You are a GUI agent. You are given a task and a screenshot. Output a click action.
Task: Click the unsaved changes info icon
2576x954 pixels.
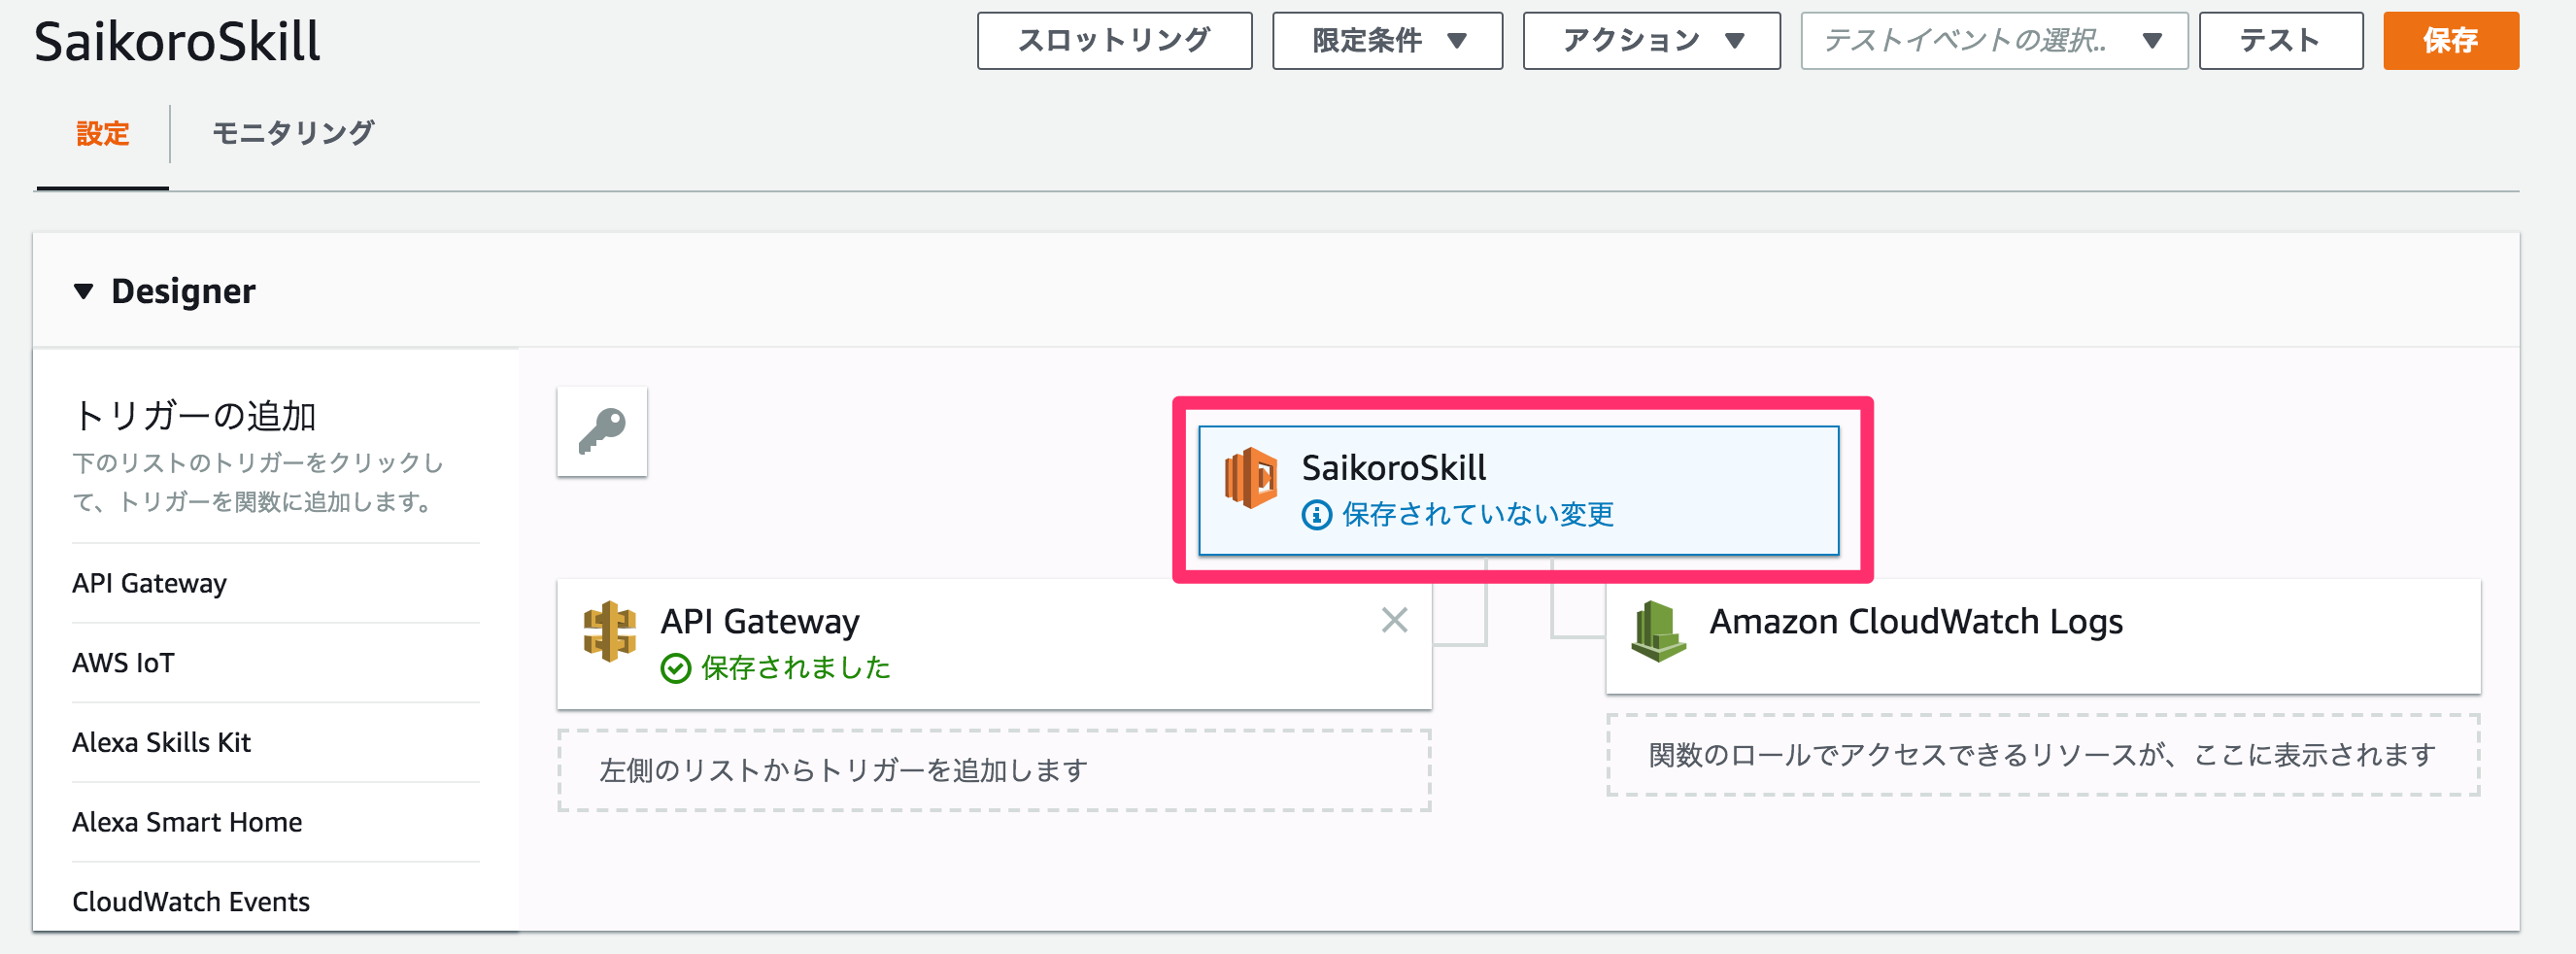(x=1316, y=515)
